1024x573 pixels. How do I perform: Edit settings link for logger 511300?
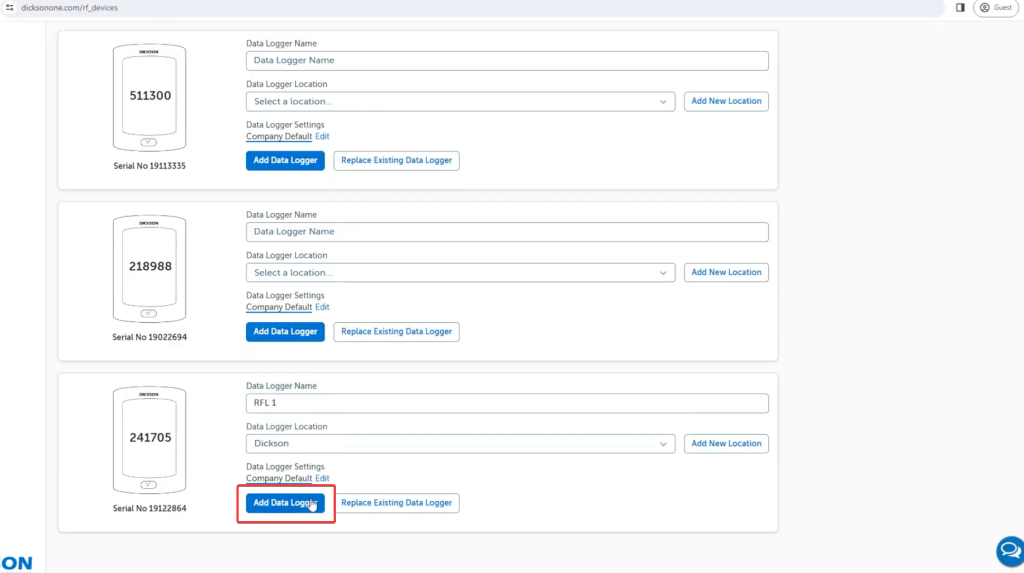[x=322, y=136]
